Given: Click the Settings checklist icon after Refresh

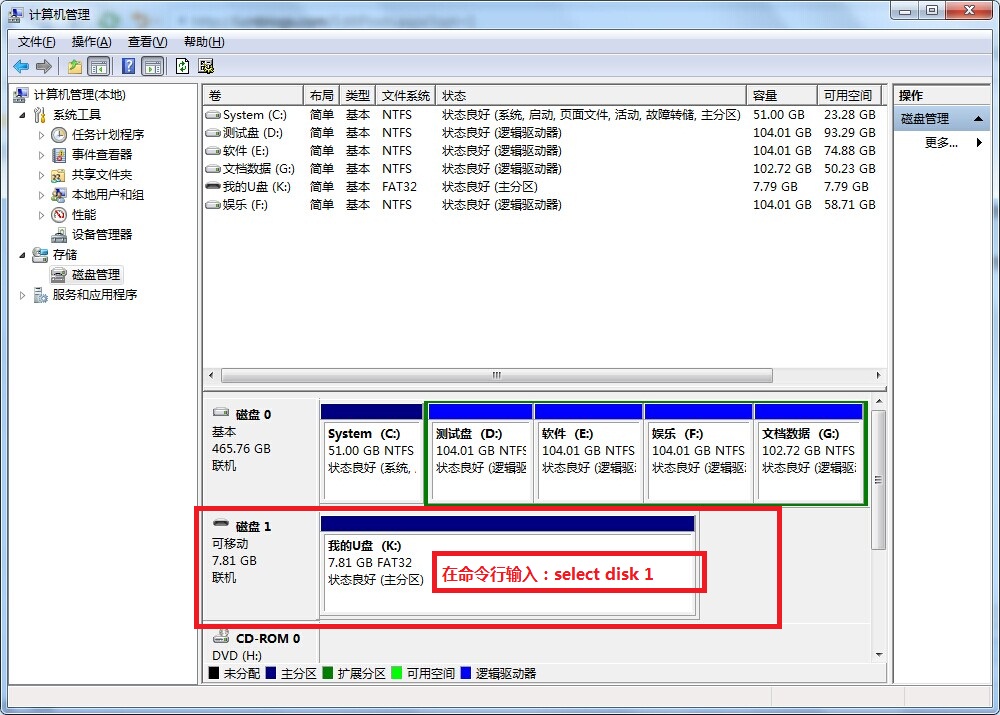Looking at the screenshot, I should click(x=206, y=66).
